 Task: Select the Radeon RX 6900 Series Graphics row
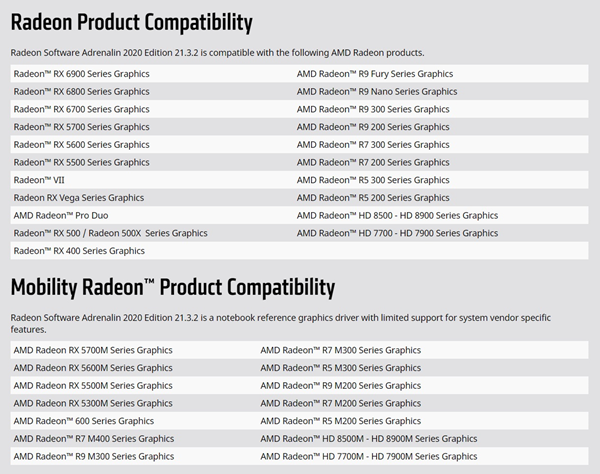tap(82, 74)
